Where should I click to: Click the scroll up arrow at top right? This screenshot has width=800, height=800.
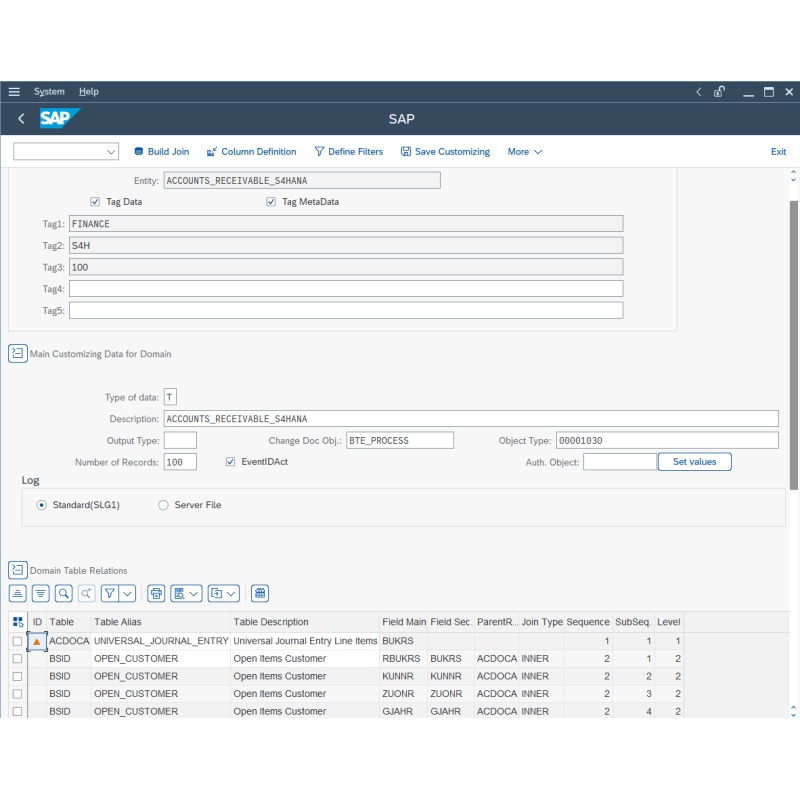pyautogui.click(x=793, y=172)
